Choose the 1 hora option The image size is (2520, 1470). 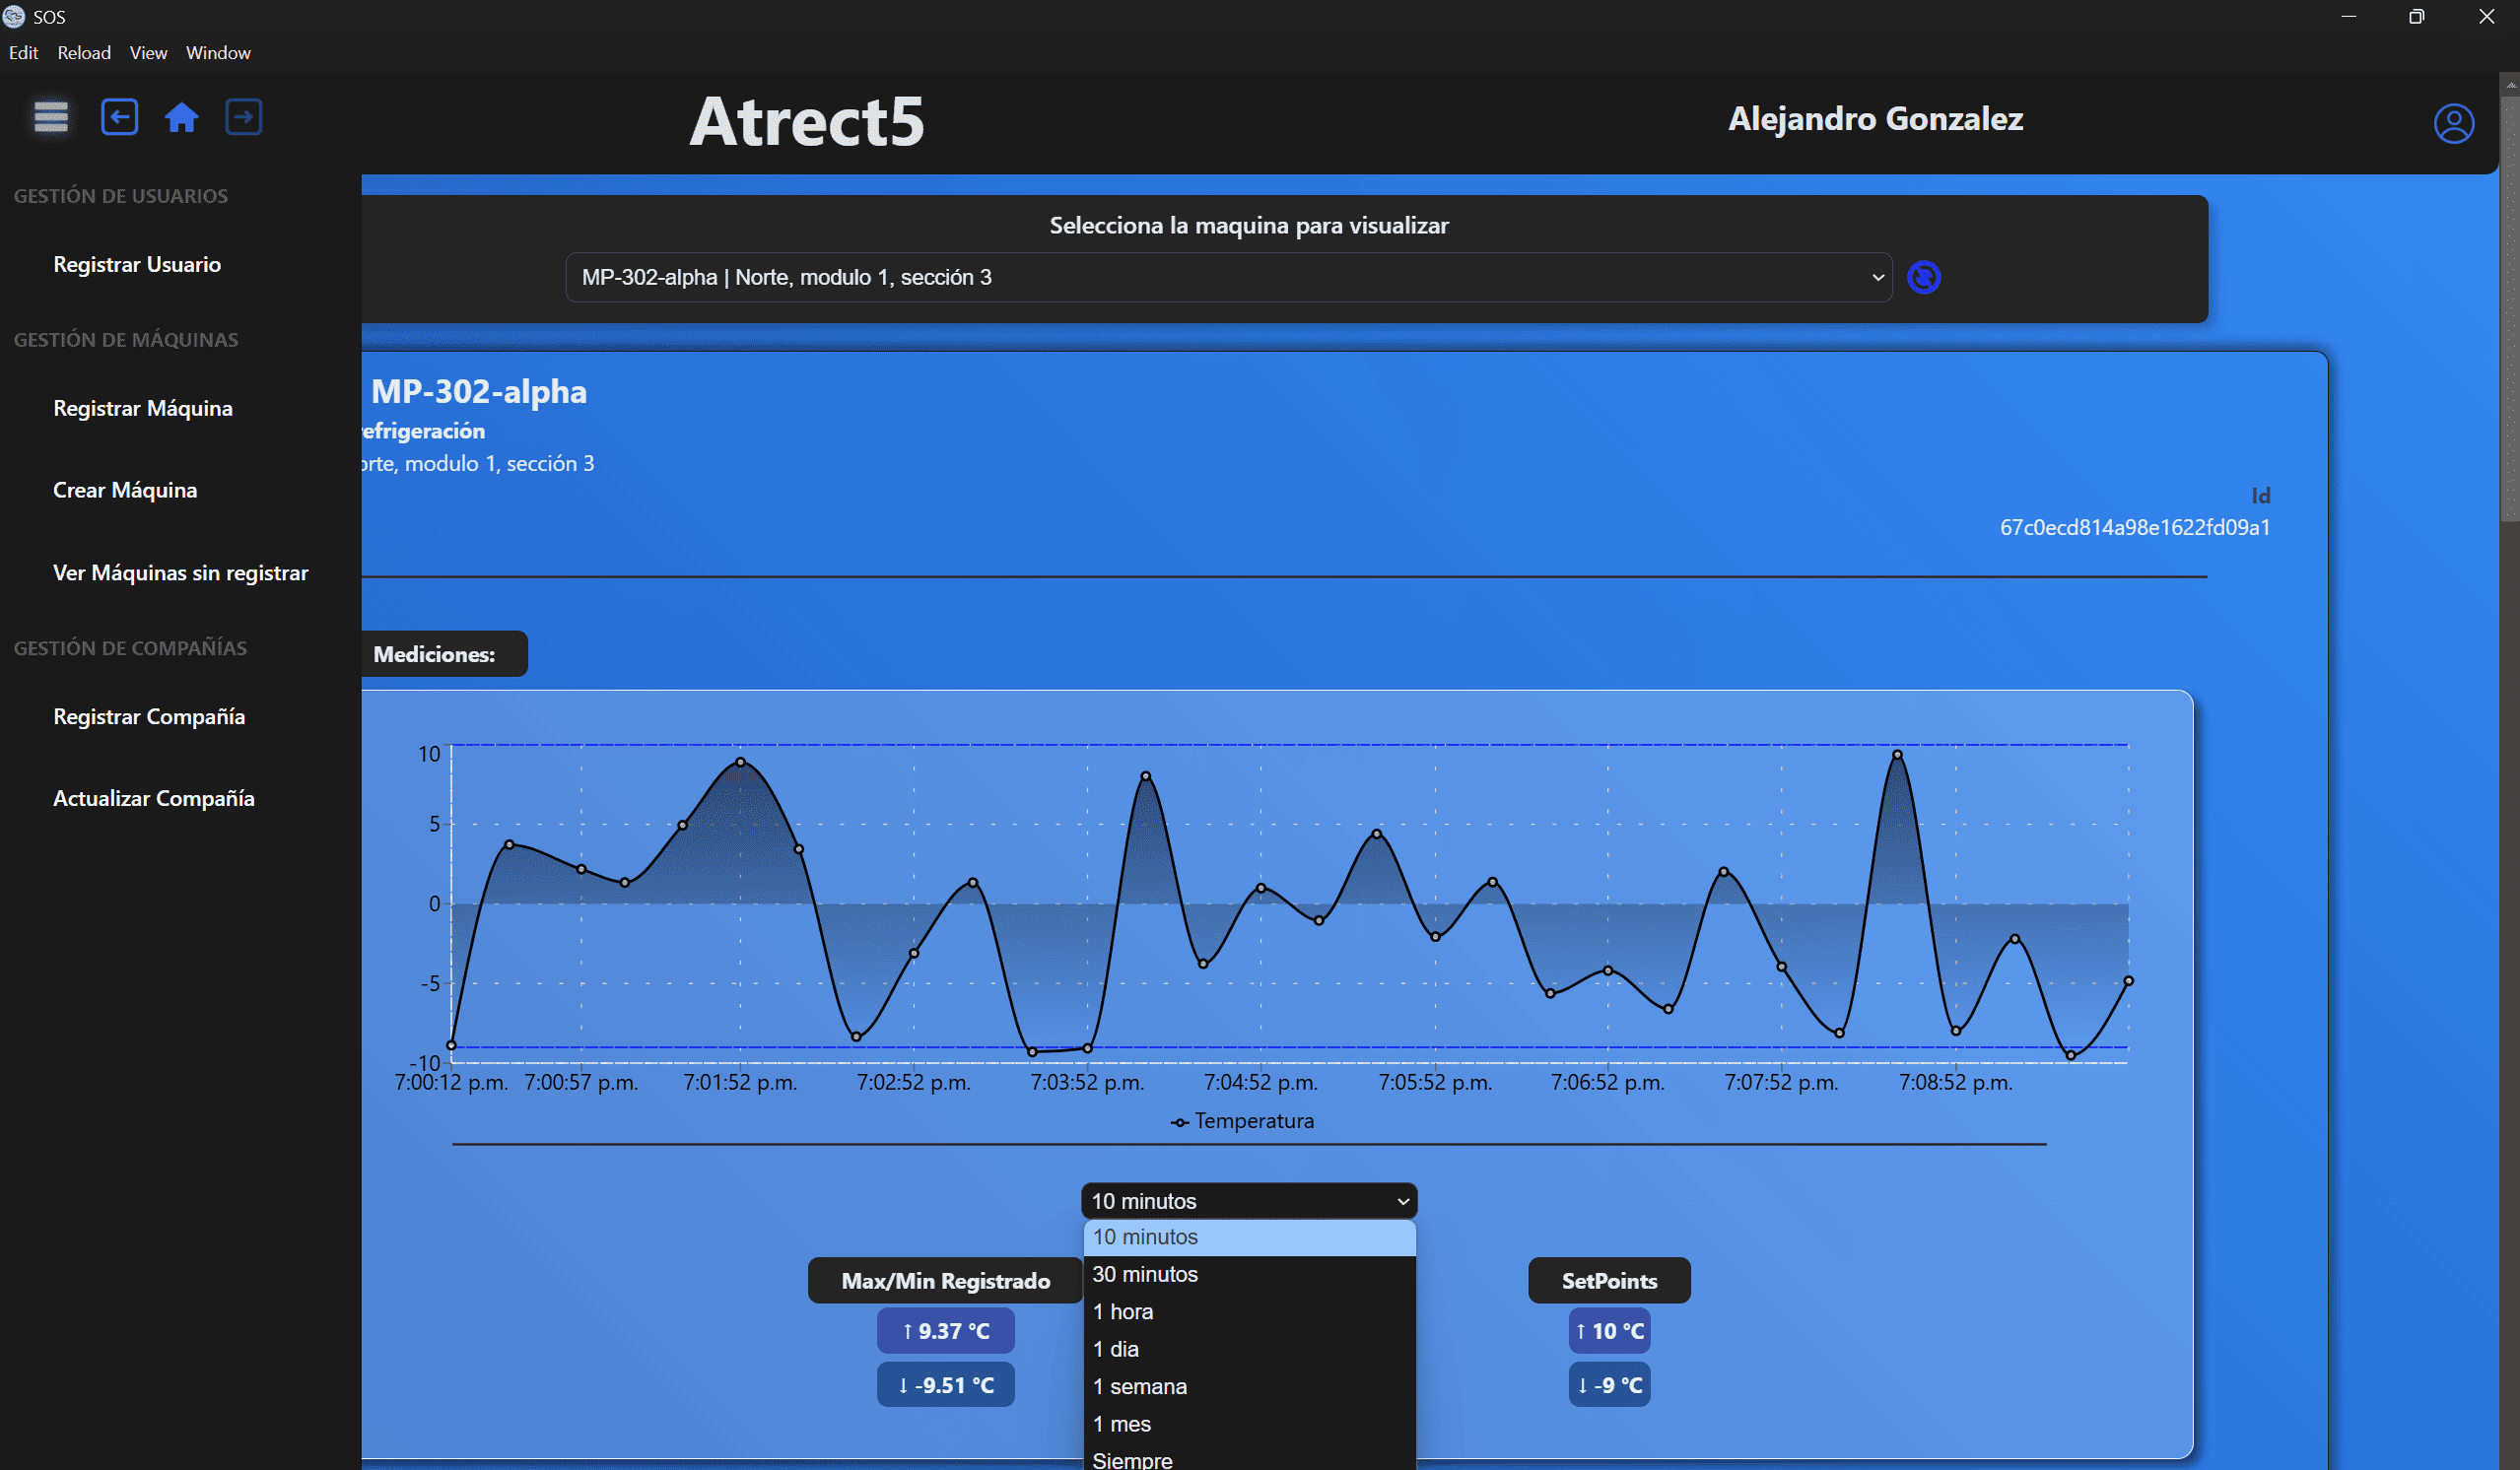tap(1249, 1312)
